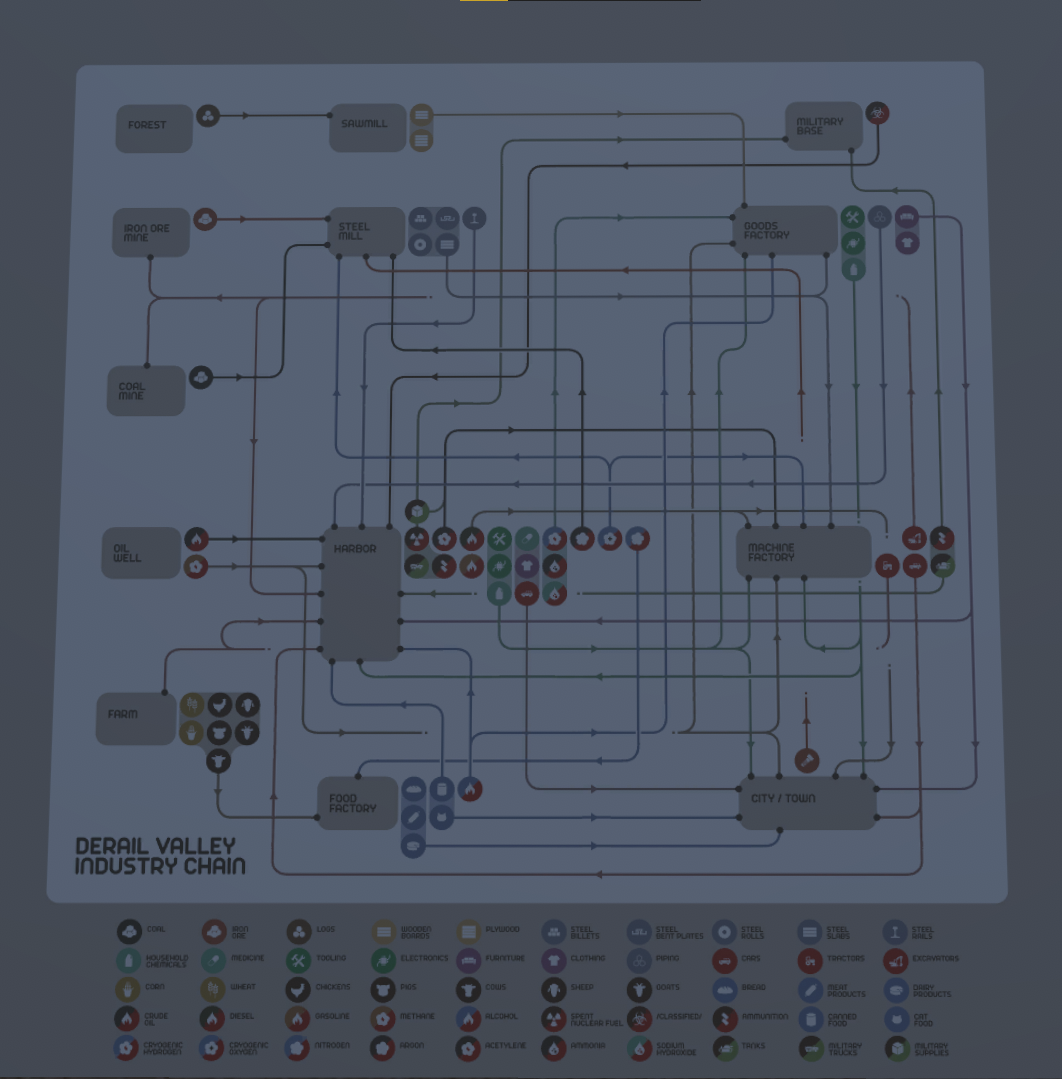Click the Meat Products legend icon

tap(810, 990)
